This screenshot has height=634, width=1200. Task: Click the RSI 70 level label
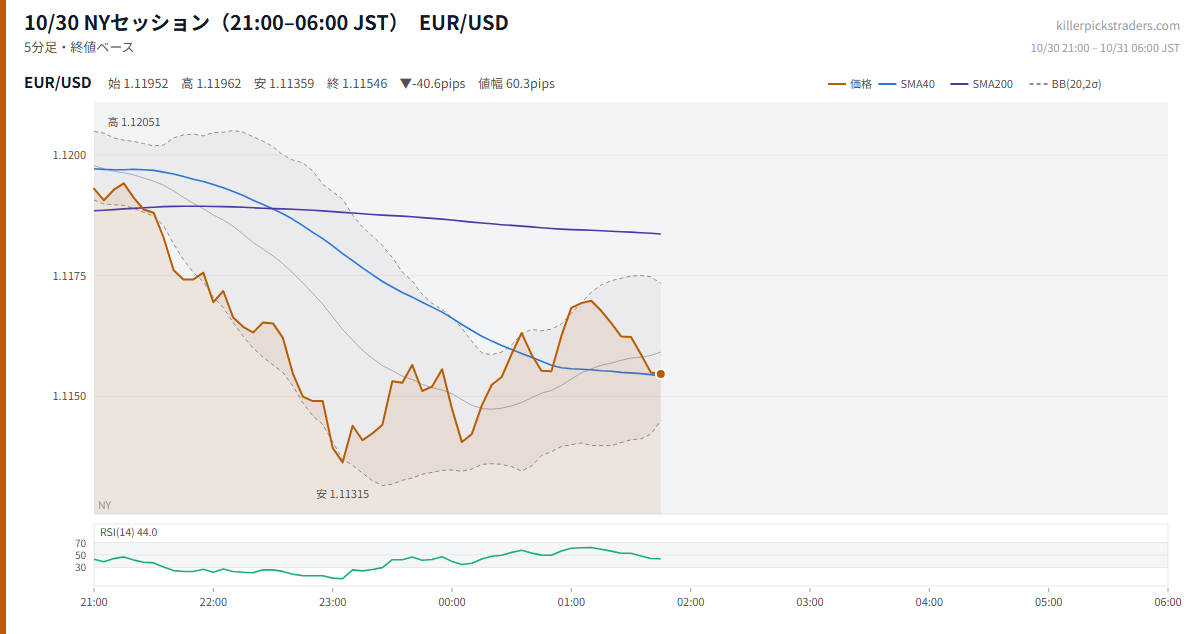click(81, 544)
